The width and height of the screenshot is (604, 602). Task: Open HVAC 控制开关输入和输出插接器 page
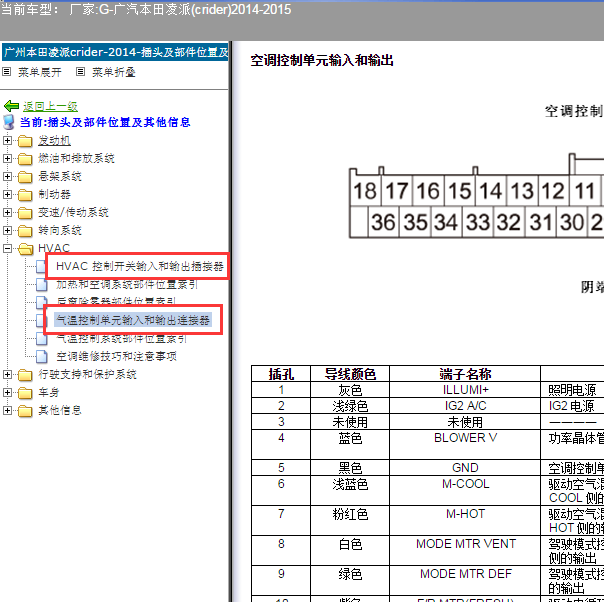tap(139, 266)
